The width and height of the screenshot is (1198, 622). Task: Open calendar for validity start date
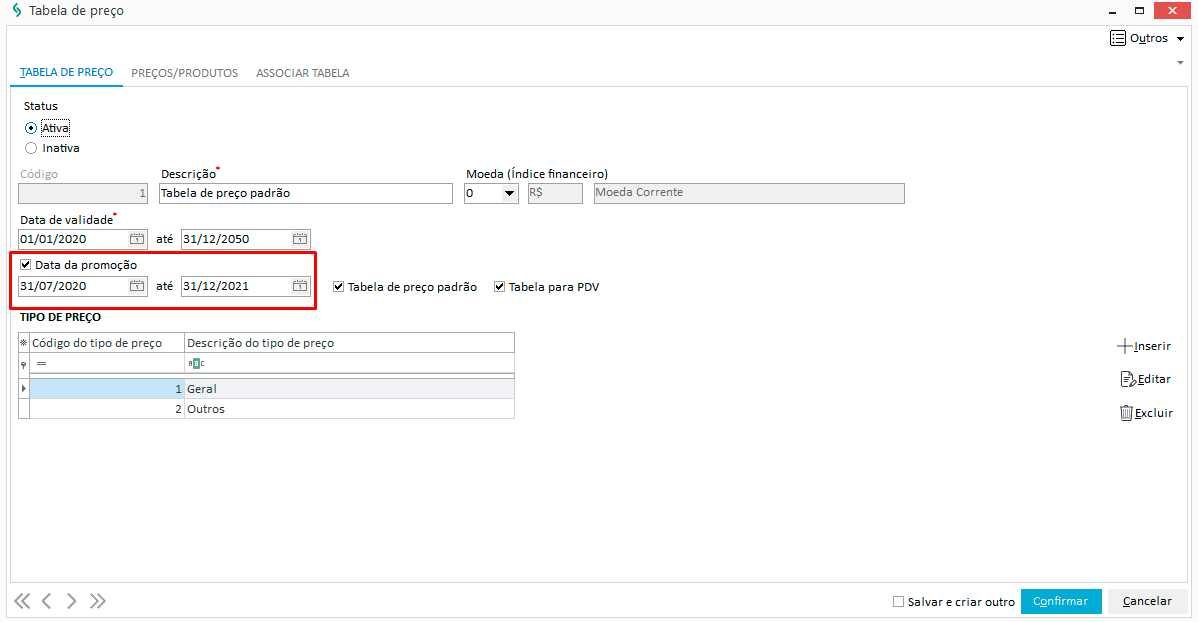click(x=137, y=239)
